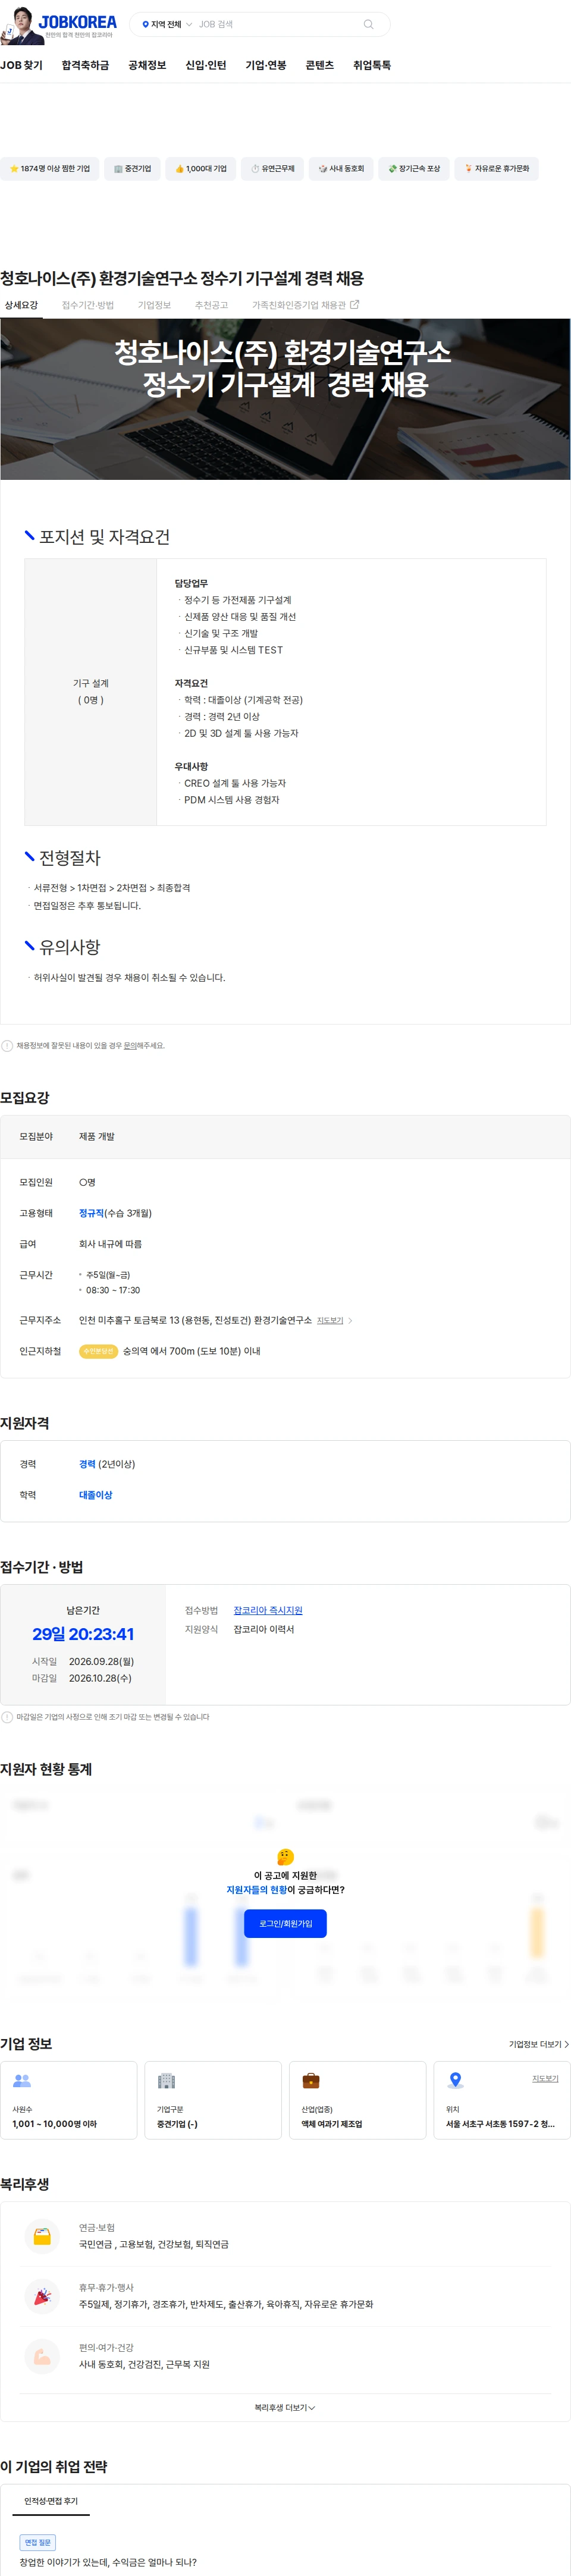Select the 인적성·면접 후기 tab
This screenshot has height=2576, width=571.
(x=51, y=2501)
